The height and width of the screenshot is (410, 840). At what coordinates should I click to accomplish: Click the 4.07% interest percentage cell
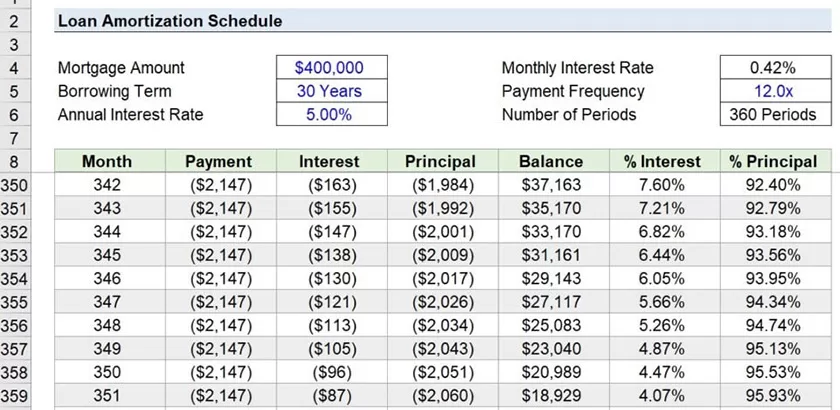(661, 395)
